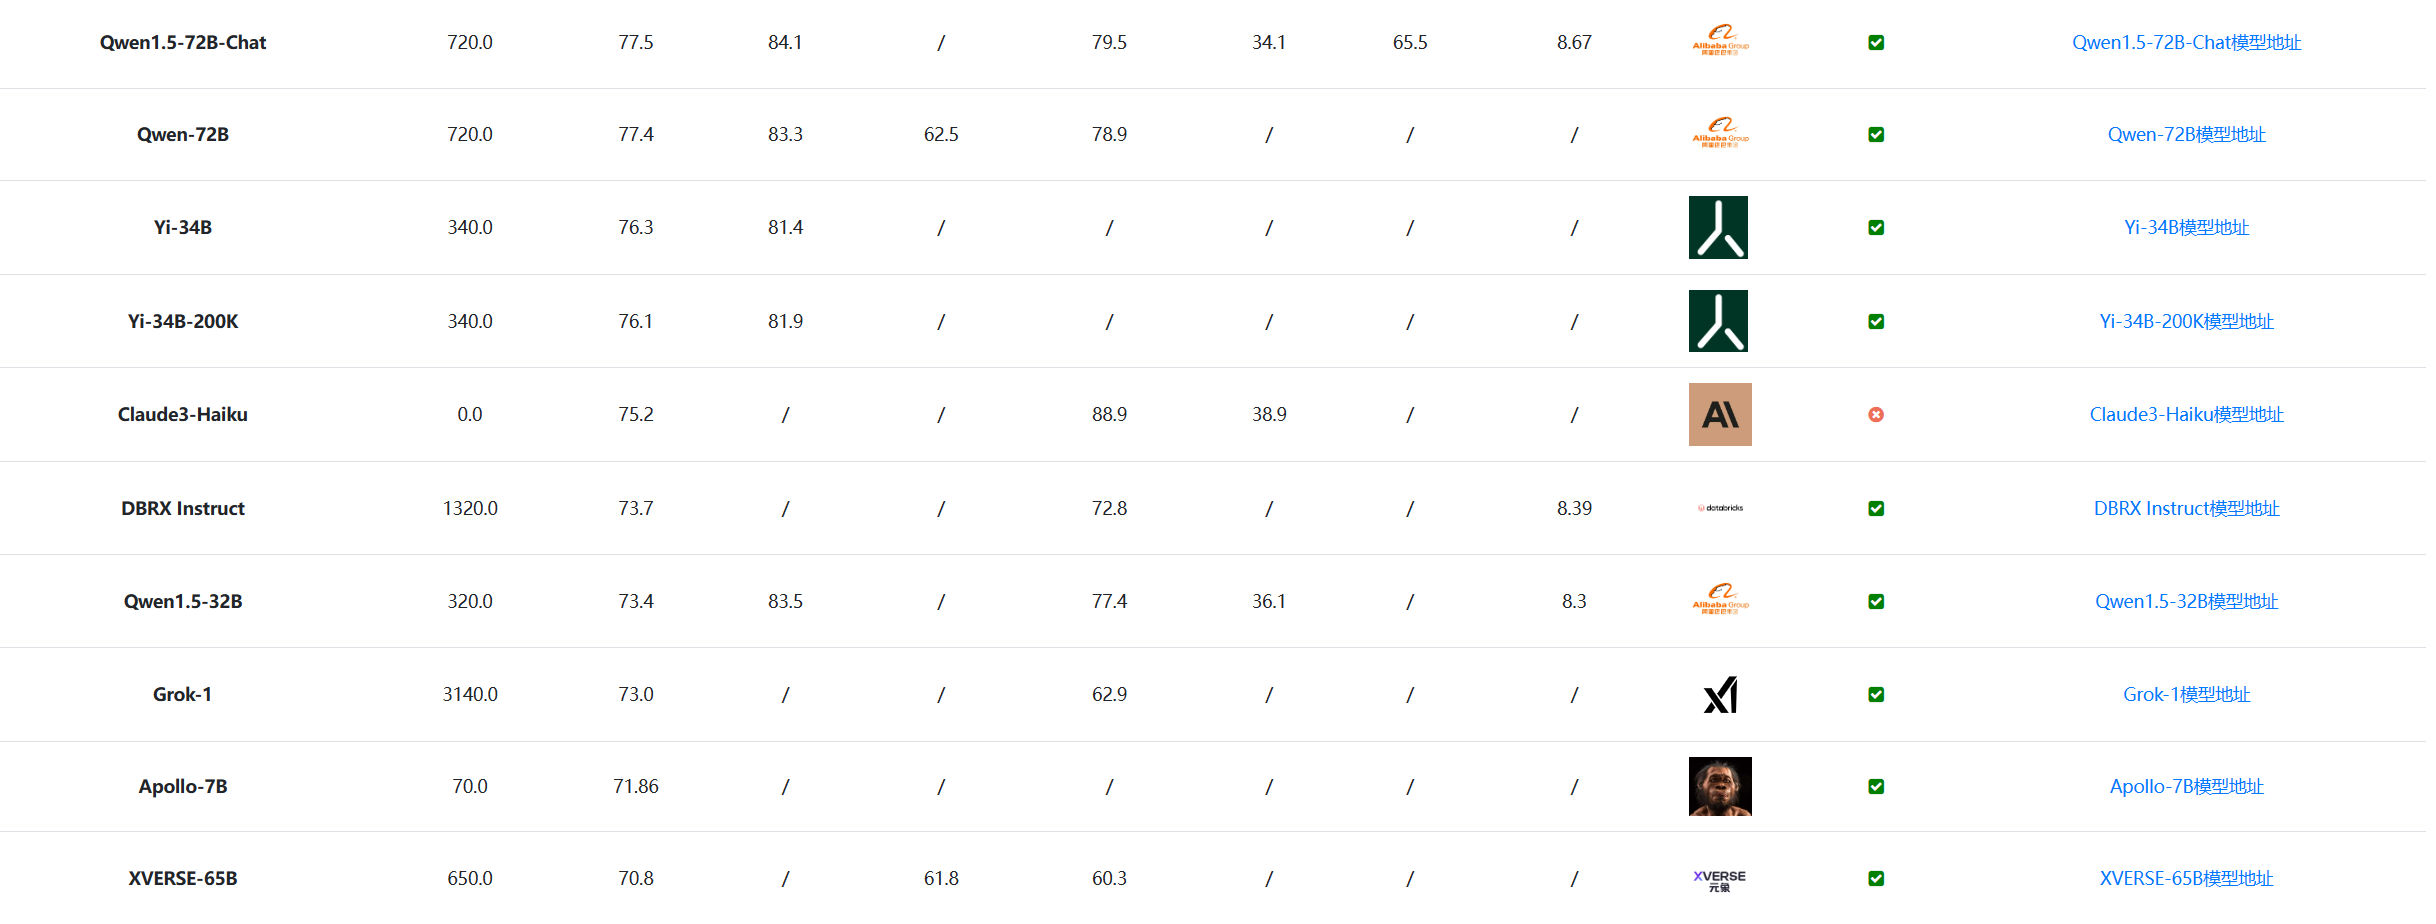Click the xAI logo for Grok-1
Screen dimensions: 2436x924
click(x=1720, y=695)
